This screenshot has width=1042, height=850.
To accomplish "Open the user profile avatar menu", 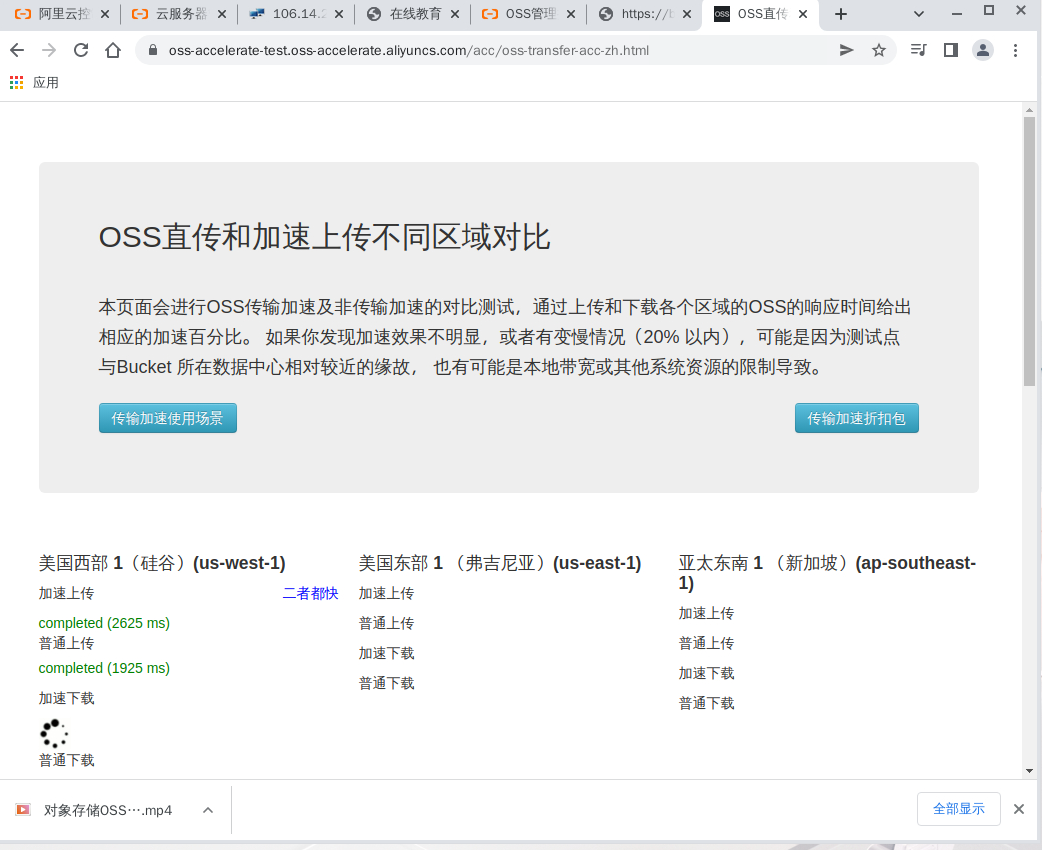I will coord(983,50).
